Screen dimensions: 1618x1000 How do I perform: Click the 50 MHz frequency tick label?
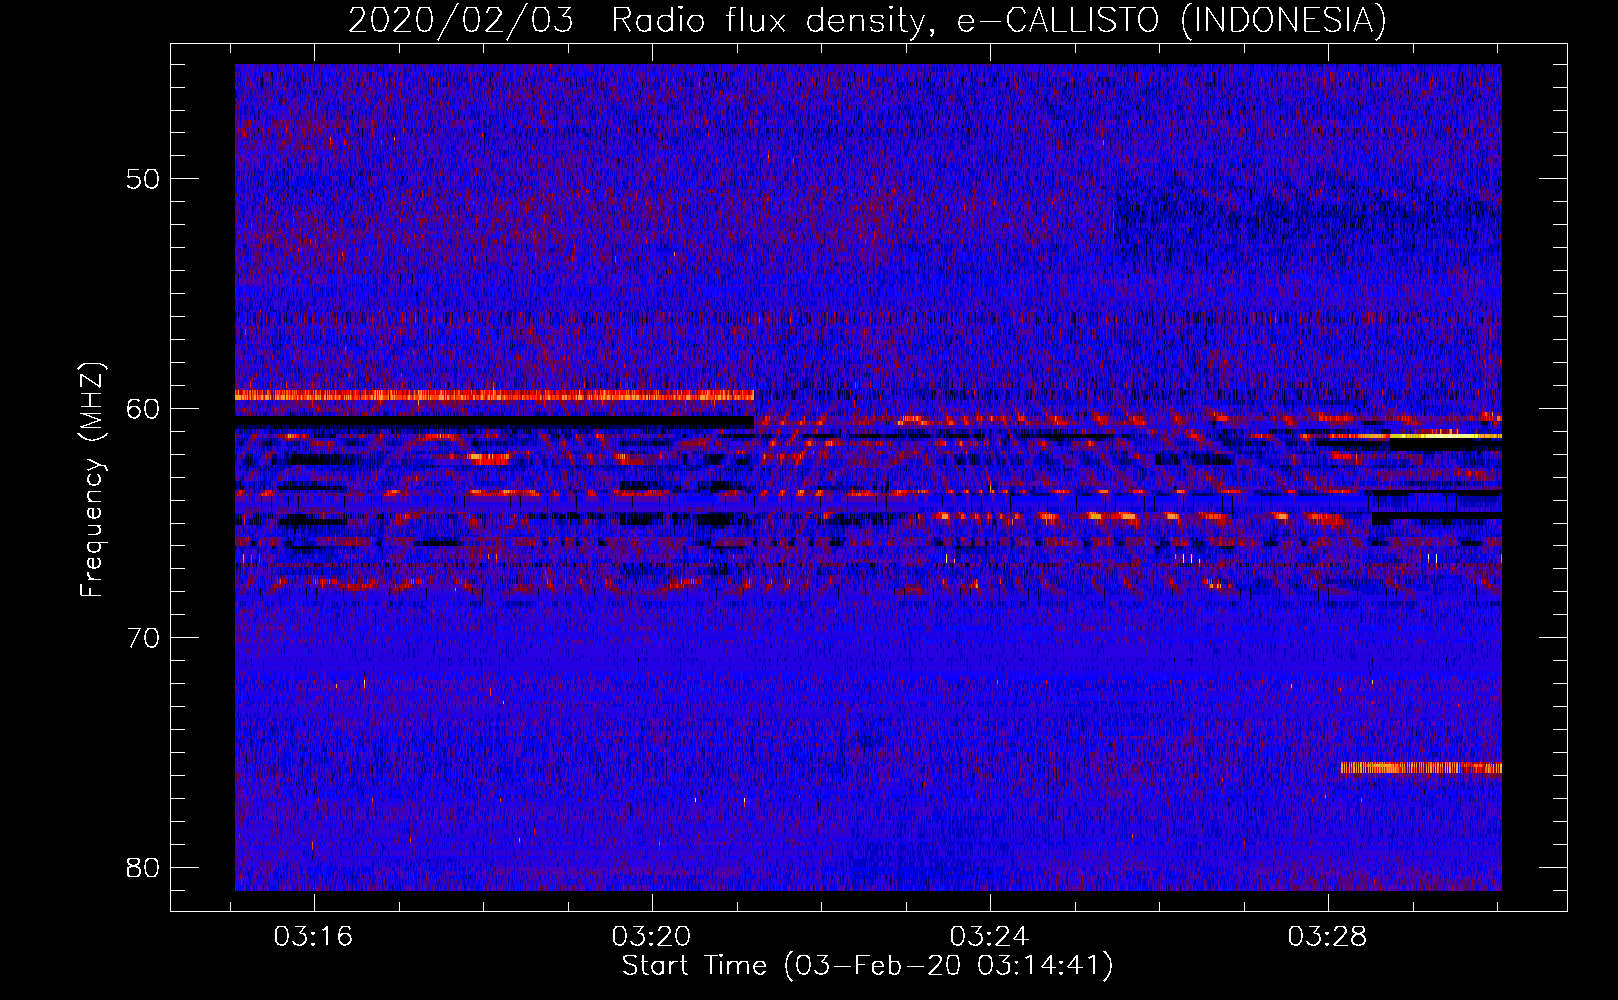[x=143, y=179]
